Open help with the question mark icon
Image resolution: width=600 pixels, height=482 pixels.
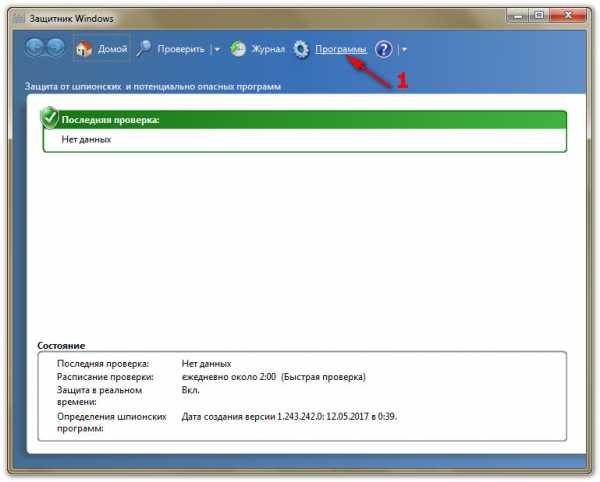tap(383, 49)
